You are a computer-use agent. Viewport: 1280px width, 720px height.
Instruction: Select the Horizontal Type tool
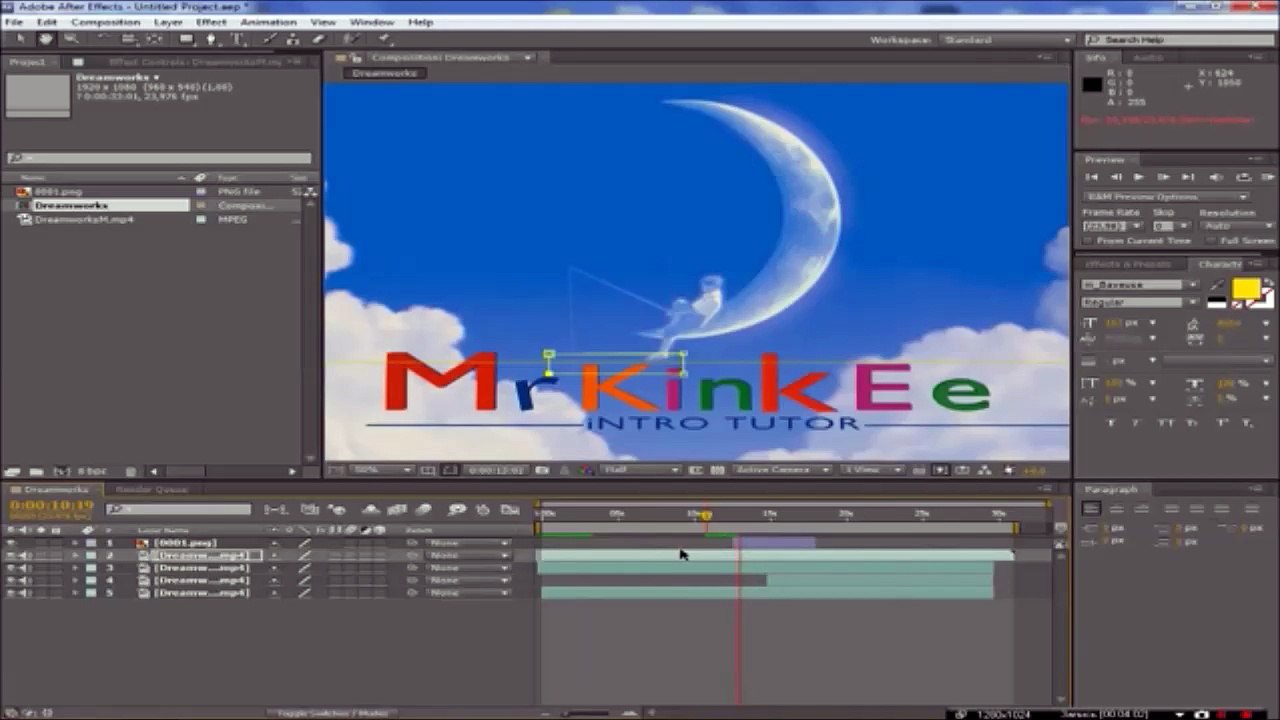238,39
